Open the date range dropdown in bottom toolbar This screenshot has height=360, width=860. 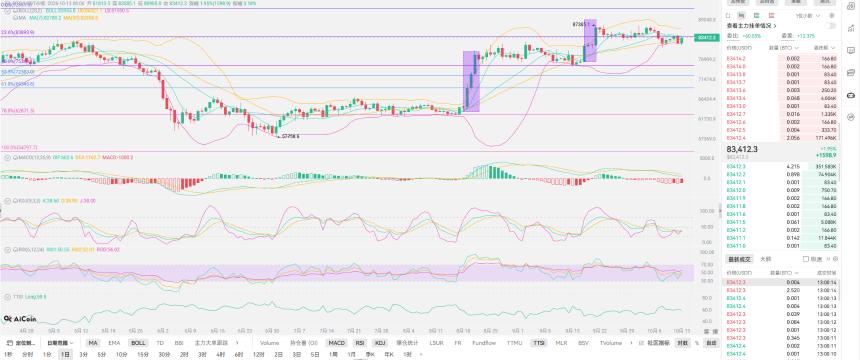[60, 343]
